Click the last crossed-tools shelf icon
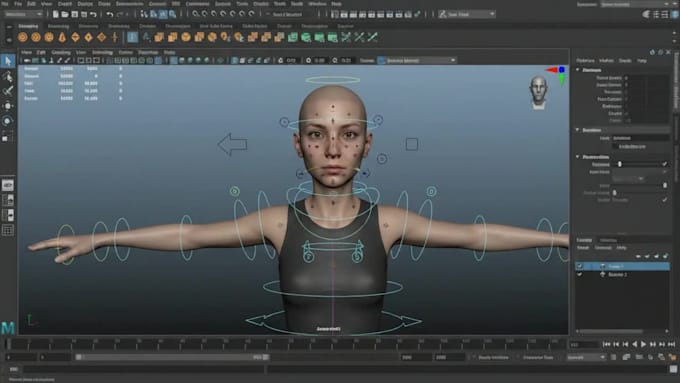 click(x=373, y=37)
